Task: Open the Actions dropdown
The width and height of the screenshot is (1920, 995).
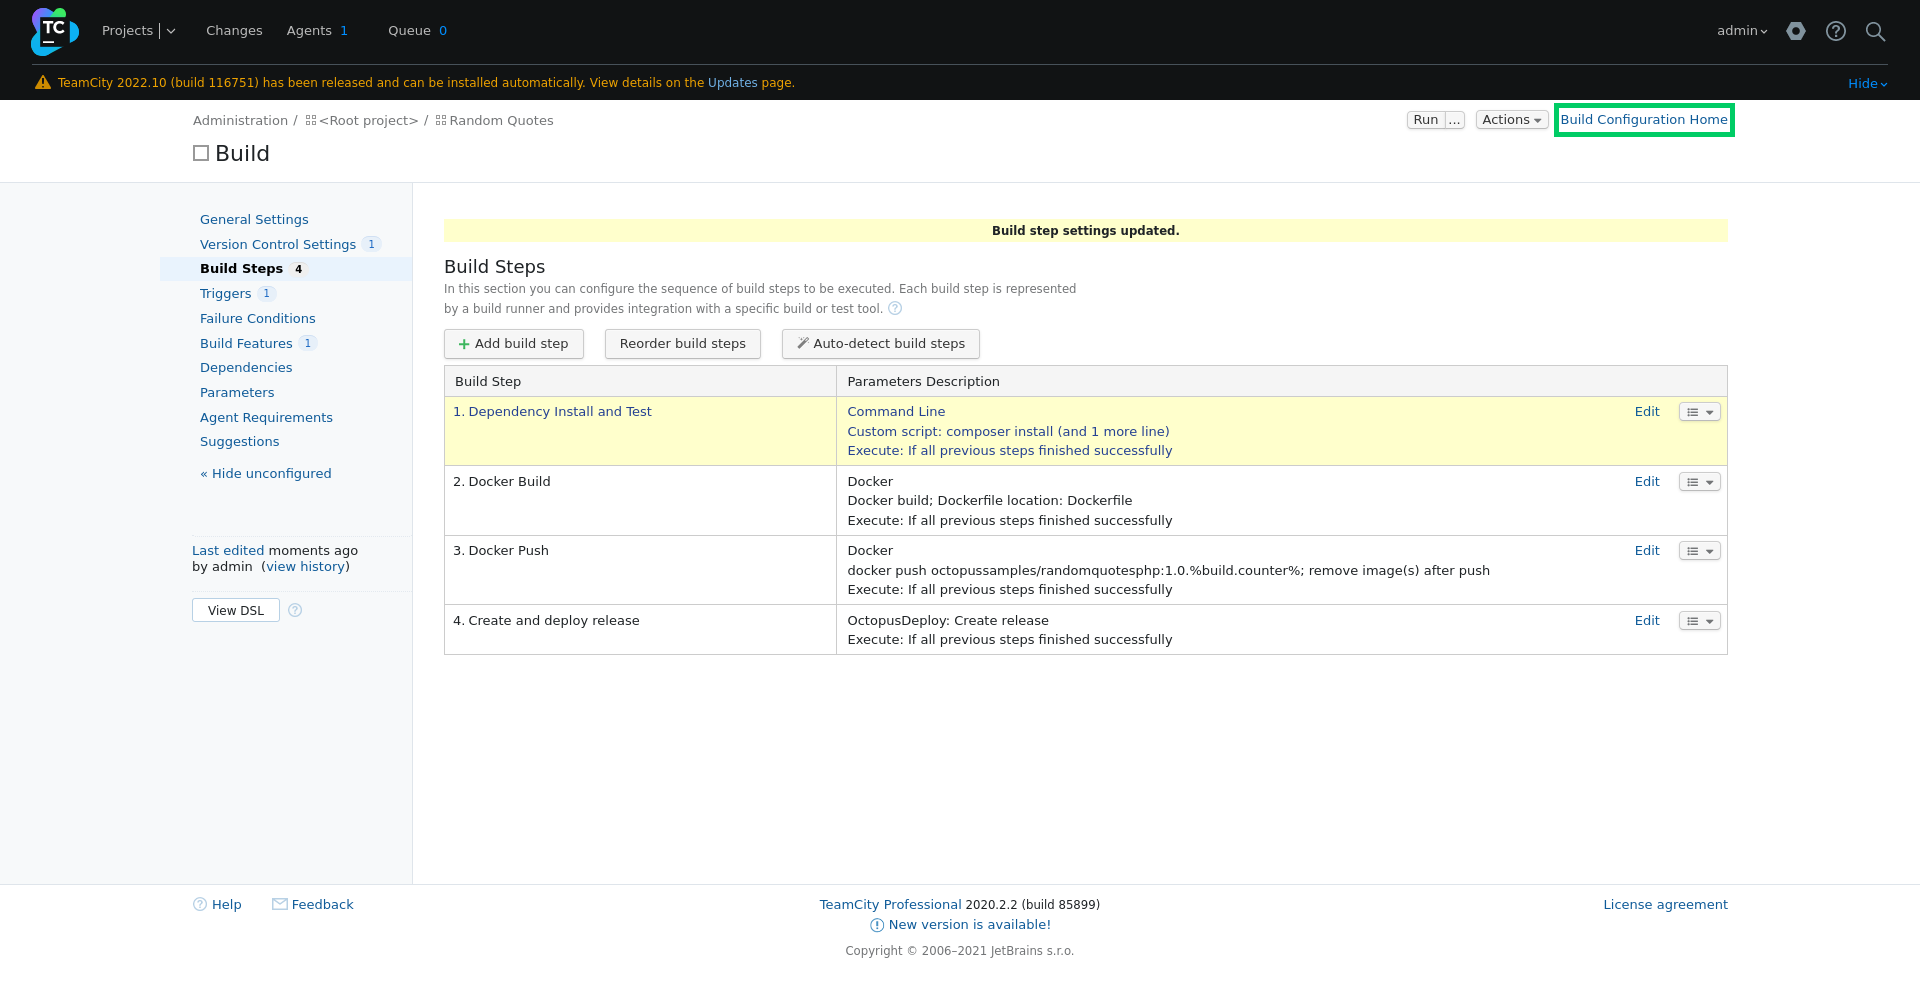Action: (x=1512, y=120)
